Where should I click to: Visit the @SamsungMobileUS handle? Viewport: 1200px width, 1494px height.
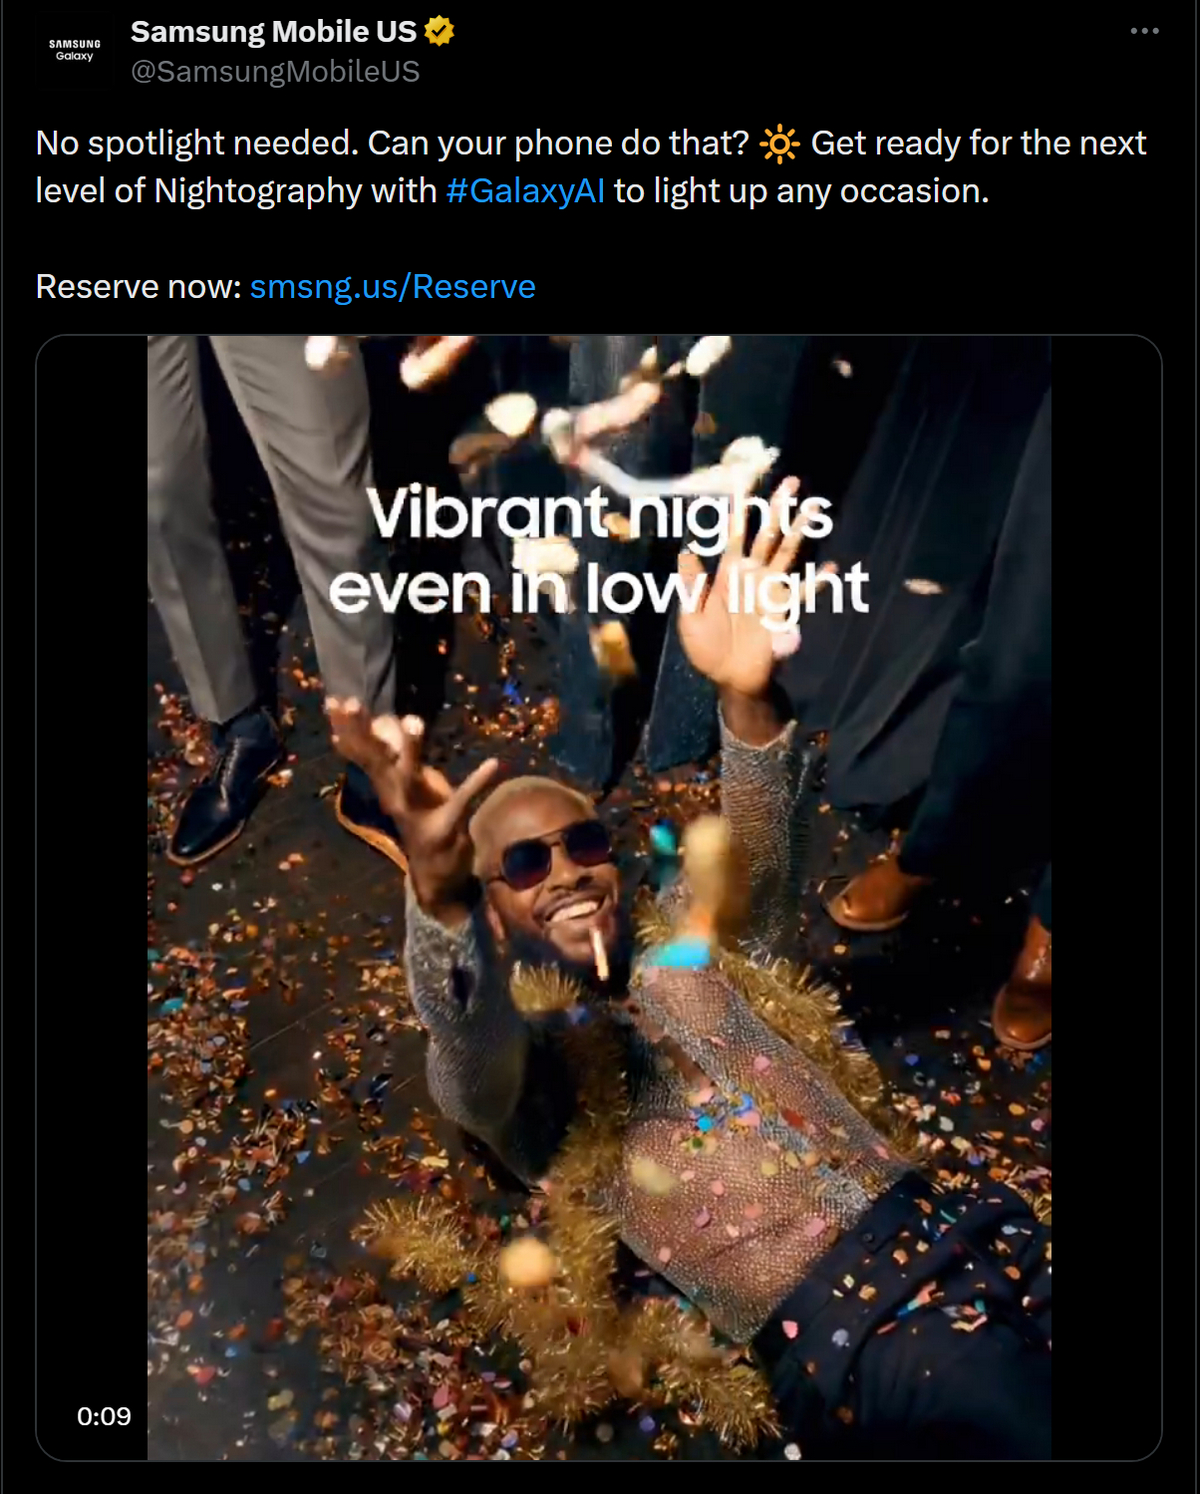275,72
